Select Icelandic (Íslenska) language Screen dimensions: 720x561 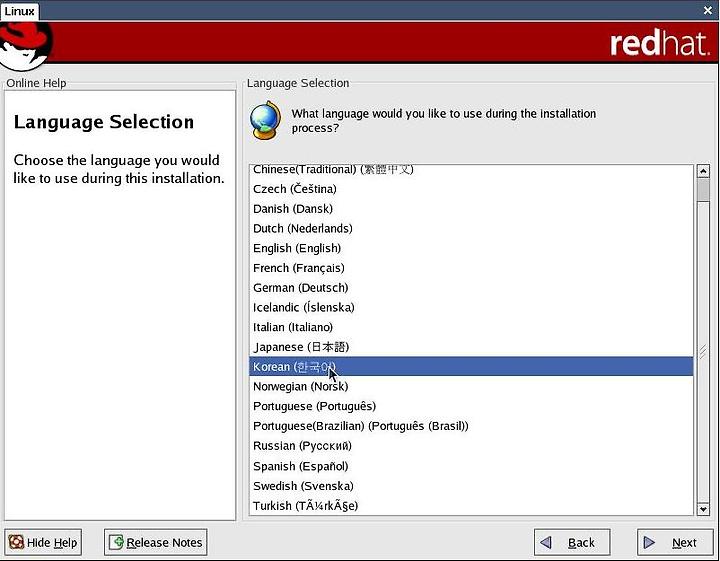[x=471, y=307]
